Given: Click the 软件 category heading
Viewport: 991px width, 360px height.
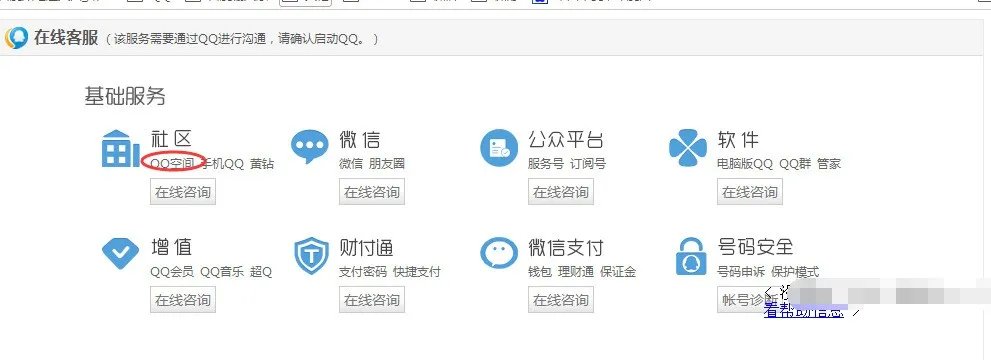Looking at the screenshot, I should click(x=738, y=140).
